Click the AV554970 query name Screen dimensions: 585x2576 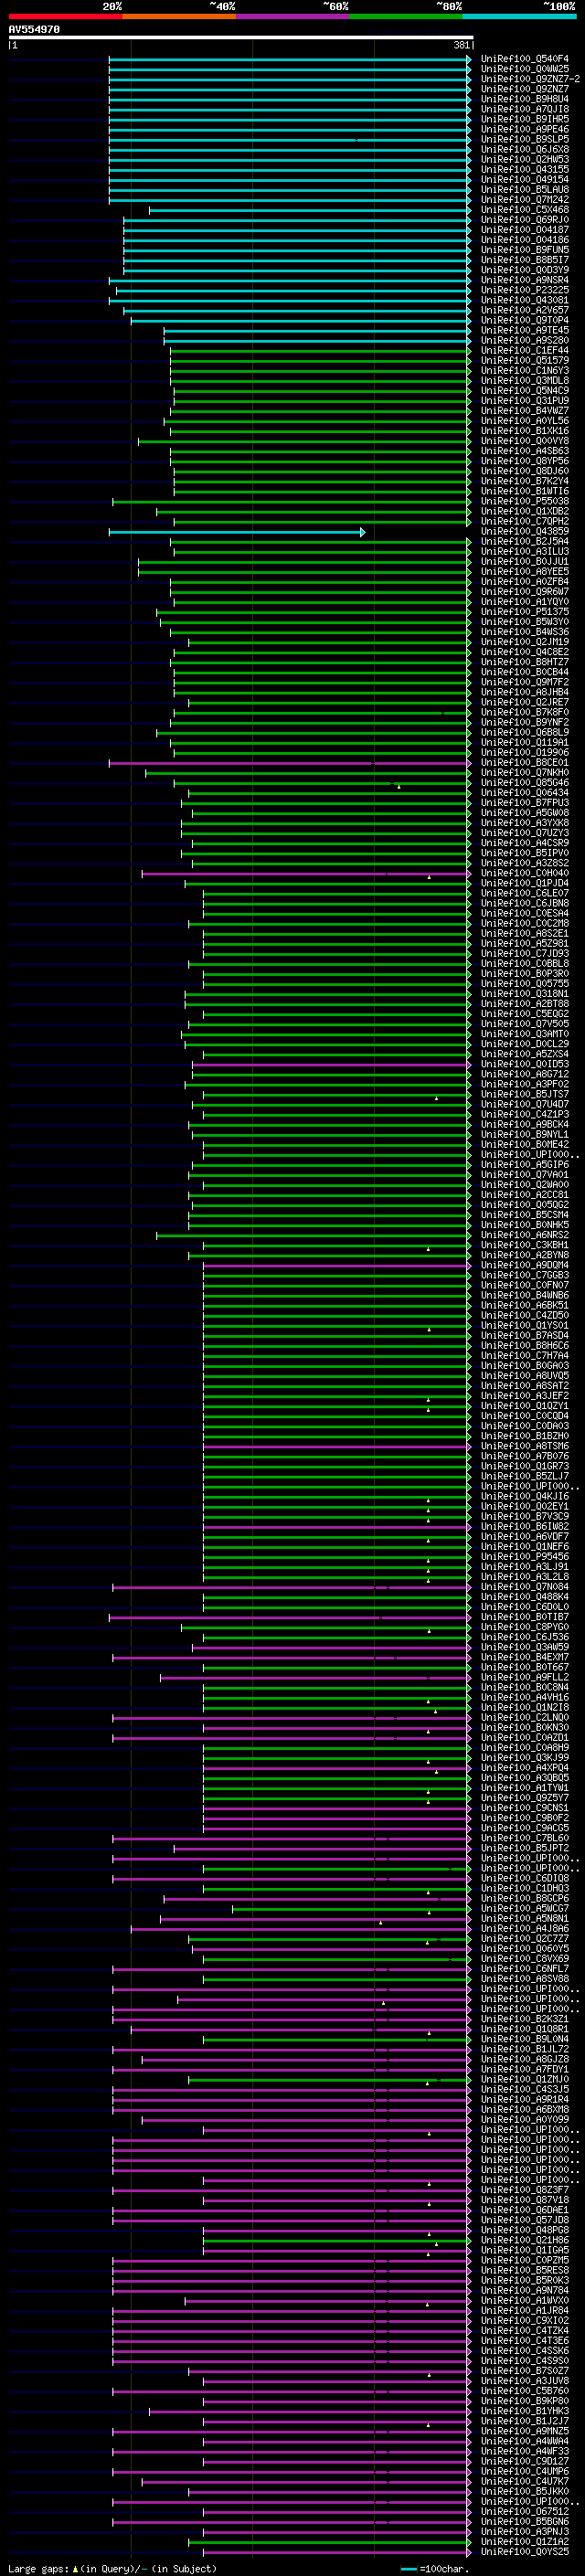tap(34, 30)
